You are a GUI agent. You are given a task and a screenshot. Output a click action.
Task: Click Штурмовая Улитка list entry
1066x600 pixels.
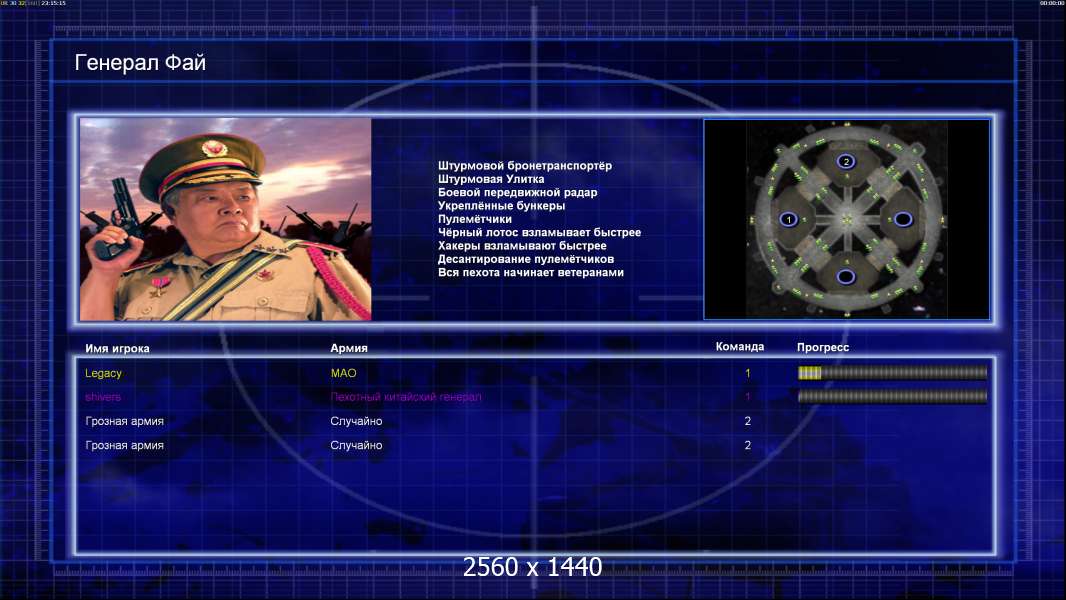tap(491, 179)
